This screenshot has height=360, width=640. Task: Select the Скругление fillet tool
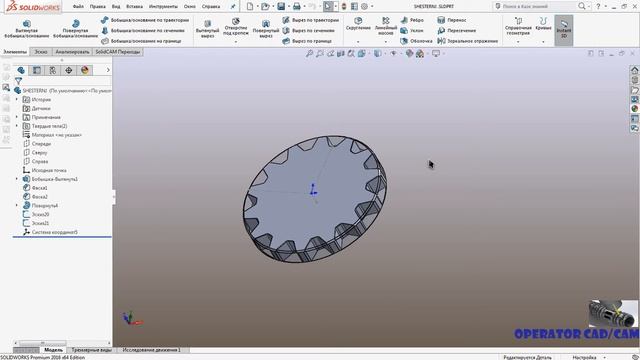tap(358, 24)
